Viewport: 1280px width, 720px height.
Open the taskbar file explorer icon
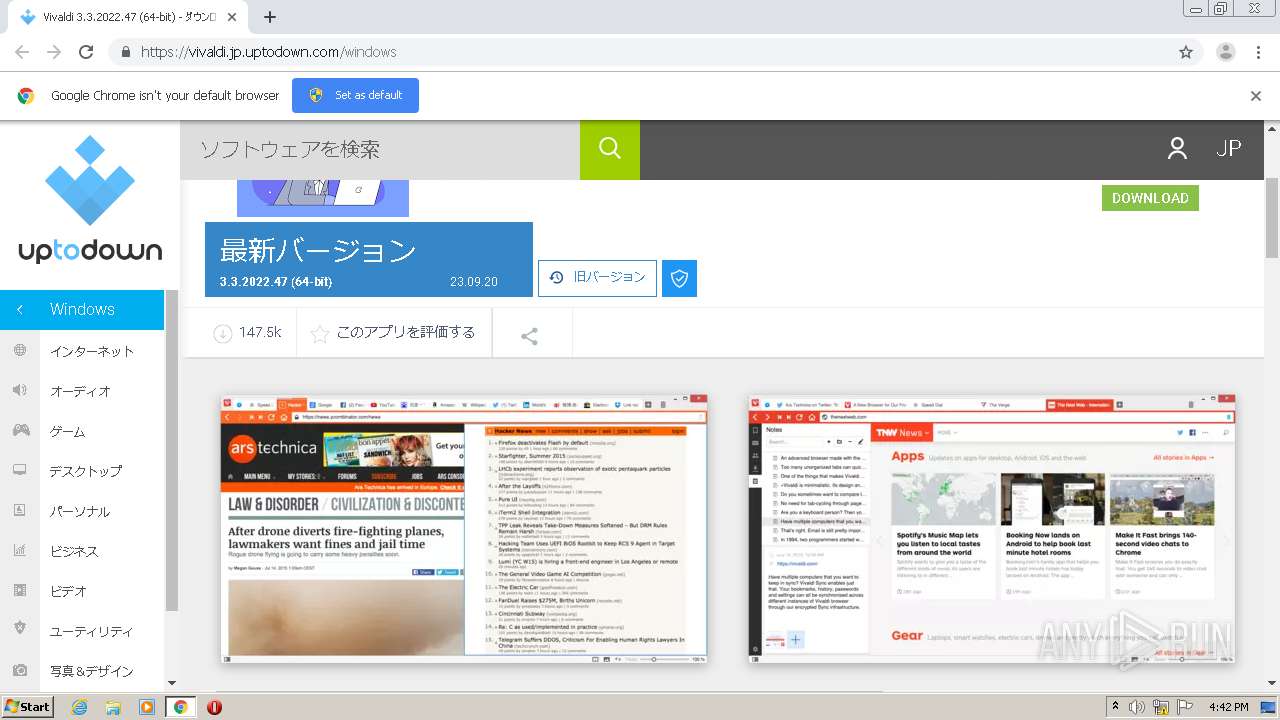113,707
